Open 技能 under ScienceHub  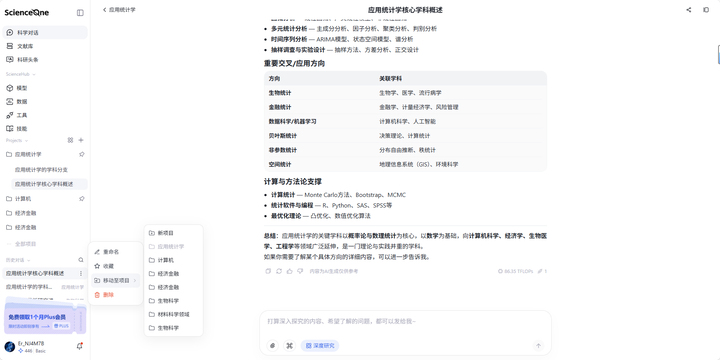click(x=45, y=129)
